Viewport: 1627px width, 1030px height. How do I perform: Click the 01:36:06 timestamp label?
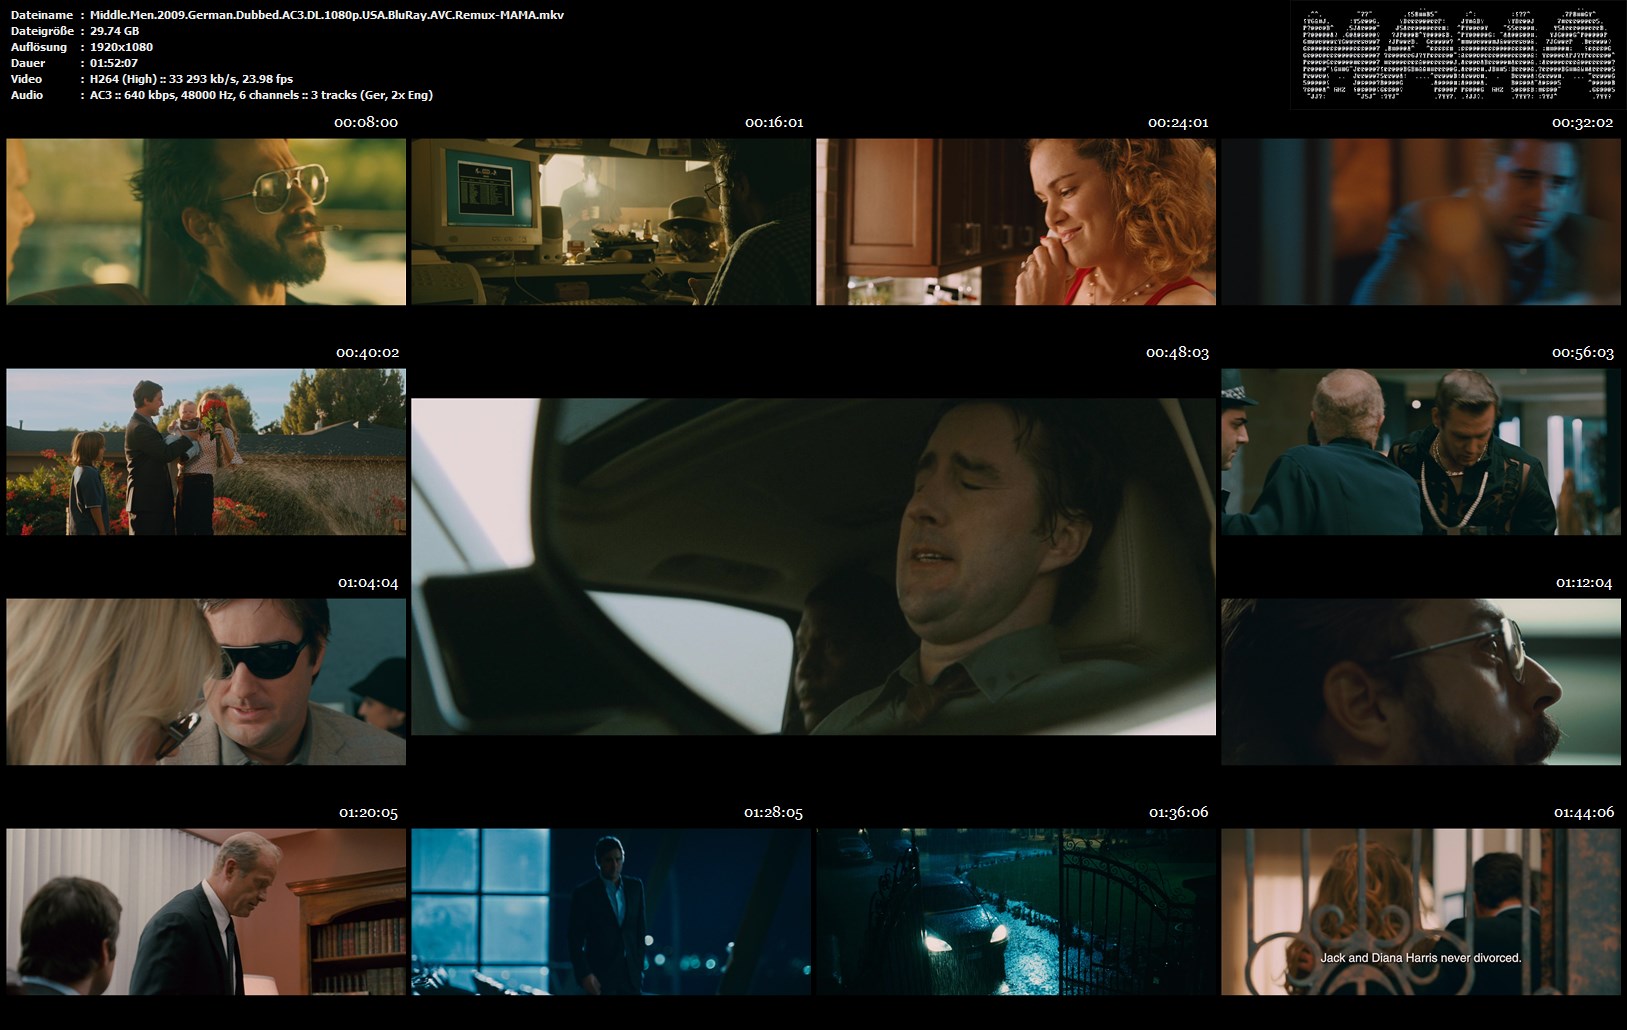click(x=1179, y=813)
